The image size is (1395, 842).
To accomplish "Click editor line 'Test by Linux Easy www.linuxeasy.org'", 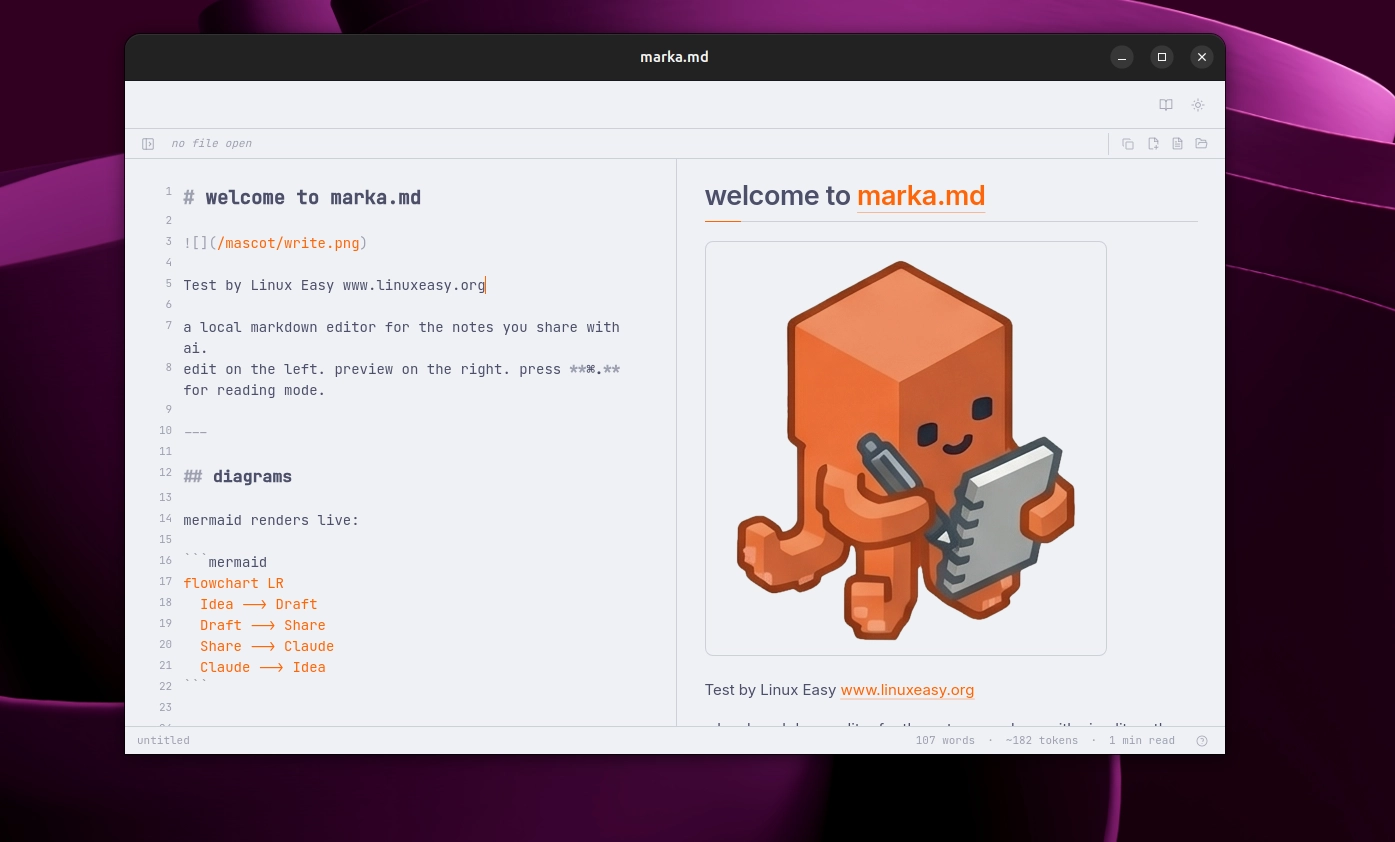I will pos(334,285).
